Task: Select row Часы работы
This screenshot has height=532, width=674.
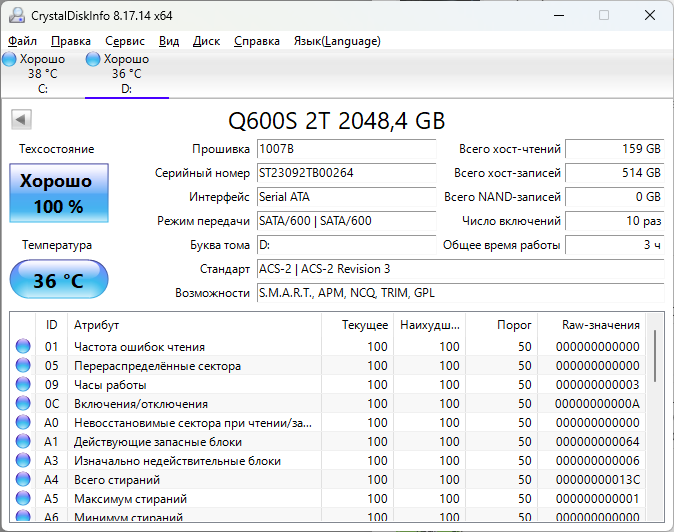Action: [328, 384]
